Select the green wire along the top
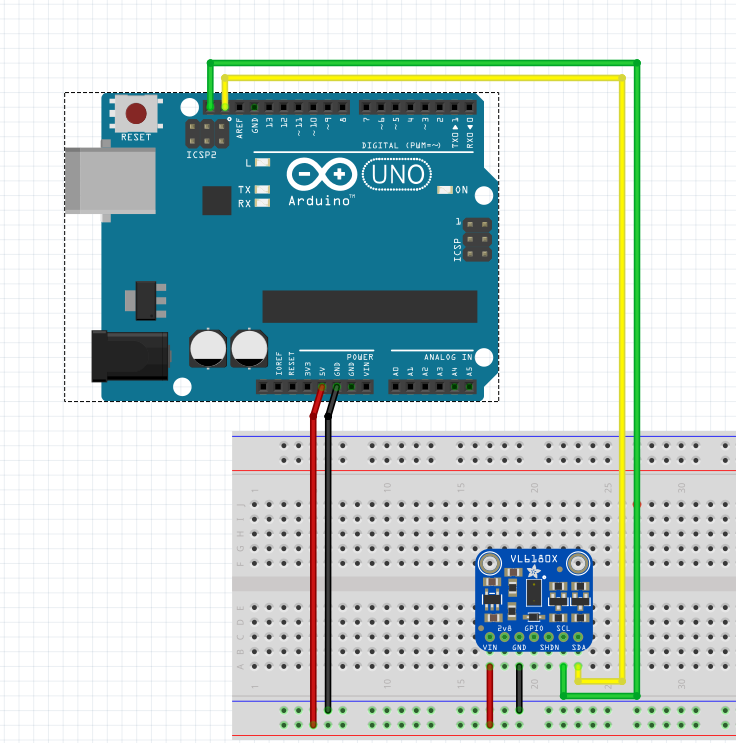This screenshot has width=736, height=743. pyautogui.click(x=420, y=62)
